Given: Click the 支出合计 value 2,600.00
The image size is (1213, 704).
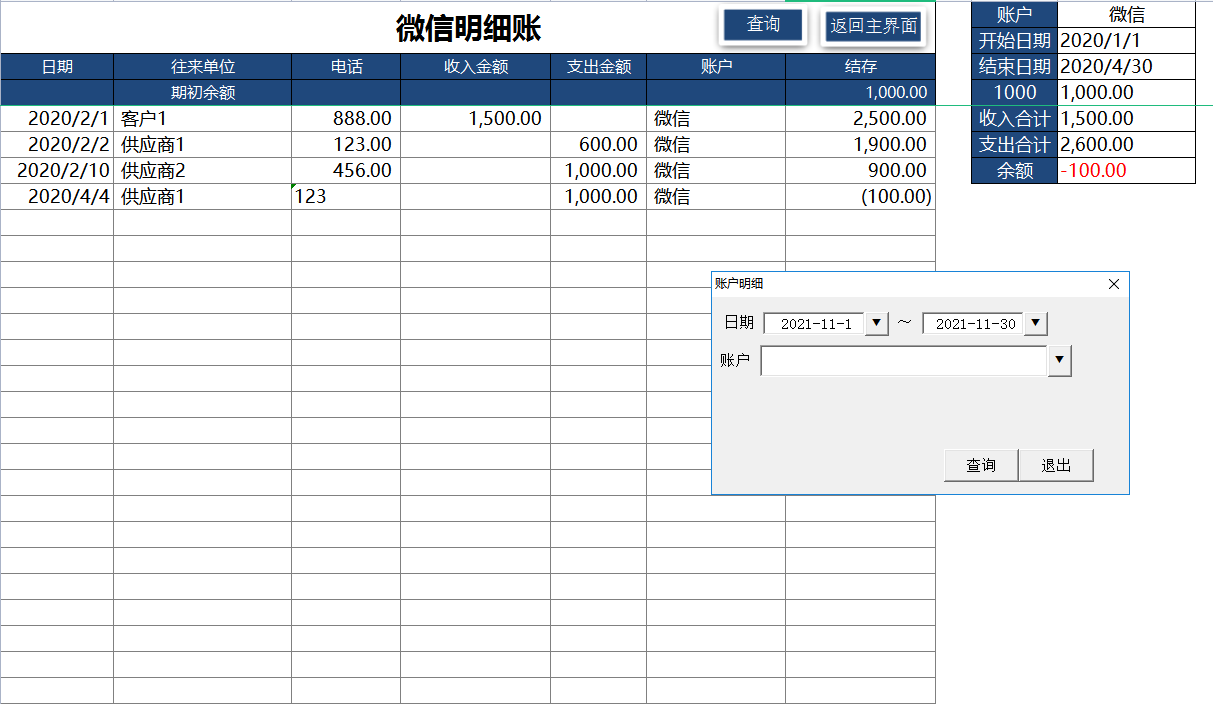Looking at the screenshot, I should pyautogui.click(x=1126, y=145).
